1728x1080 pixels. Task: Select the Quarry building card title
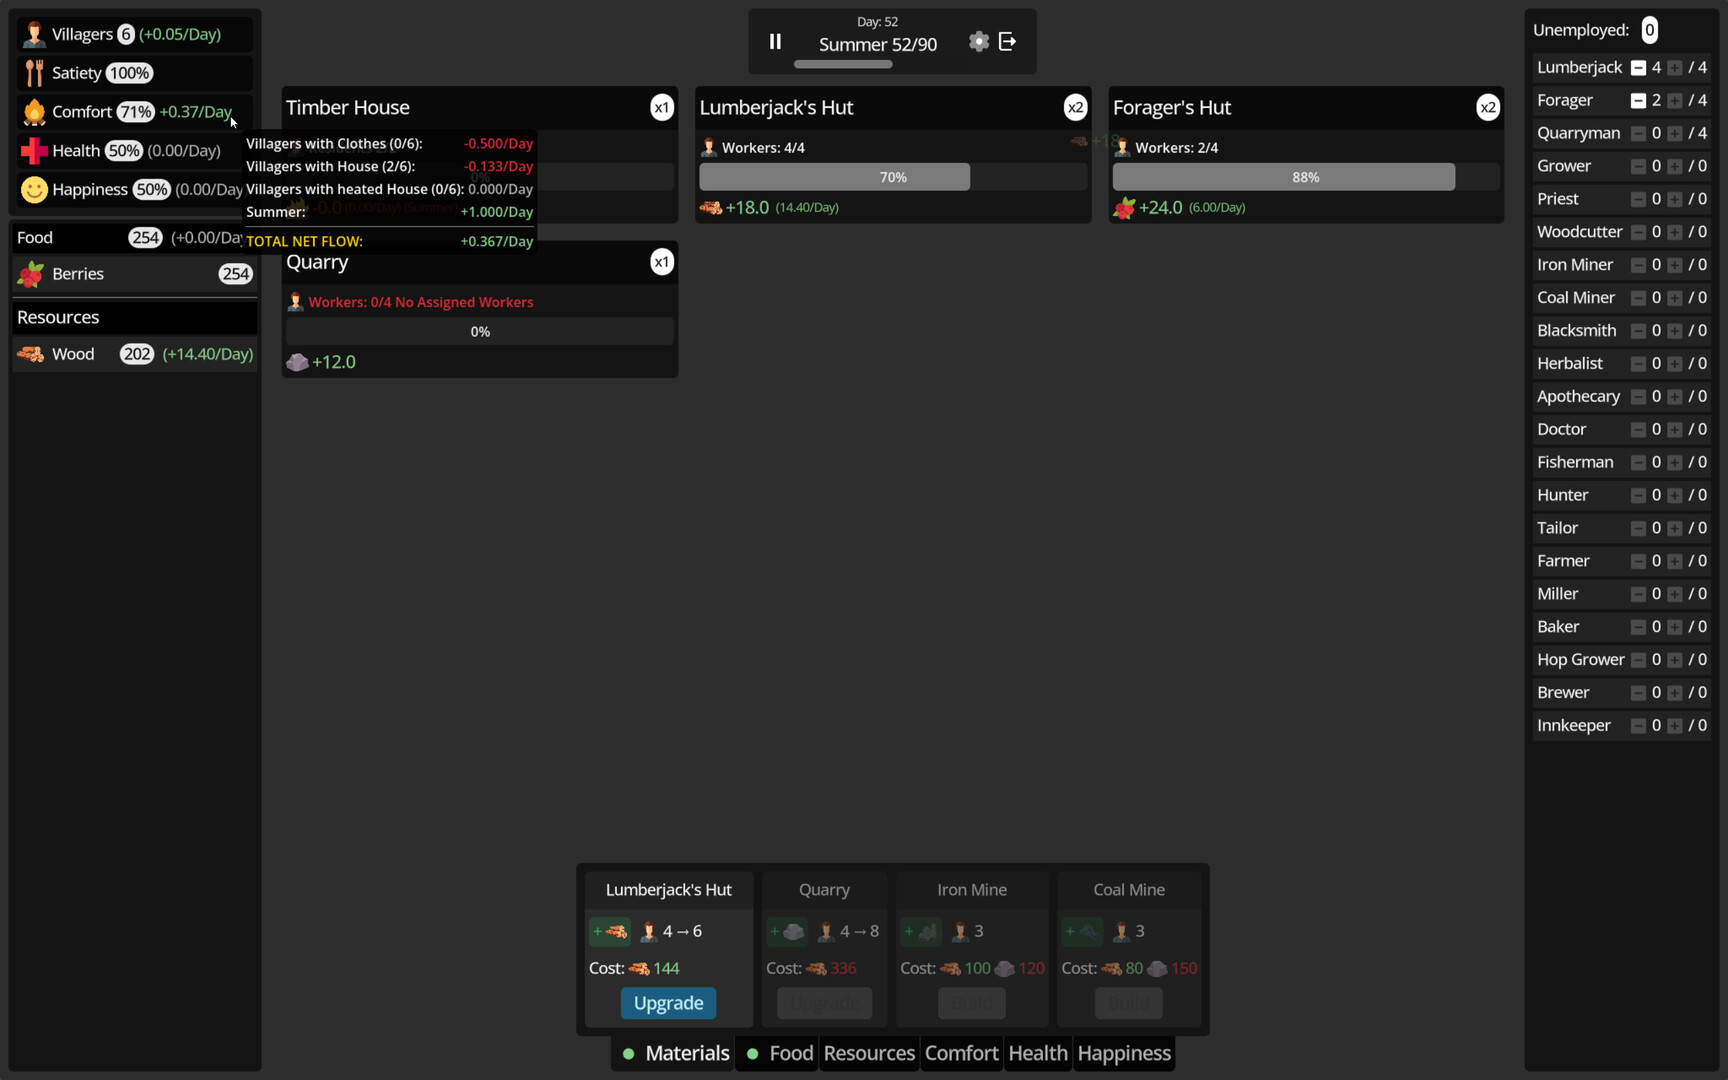[x=317, y=262]
